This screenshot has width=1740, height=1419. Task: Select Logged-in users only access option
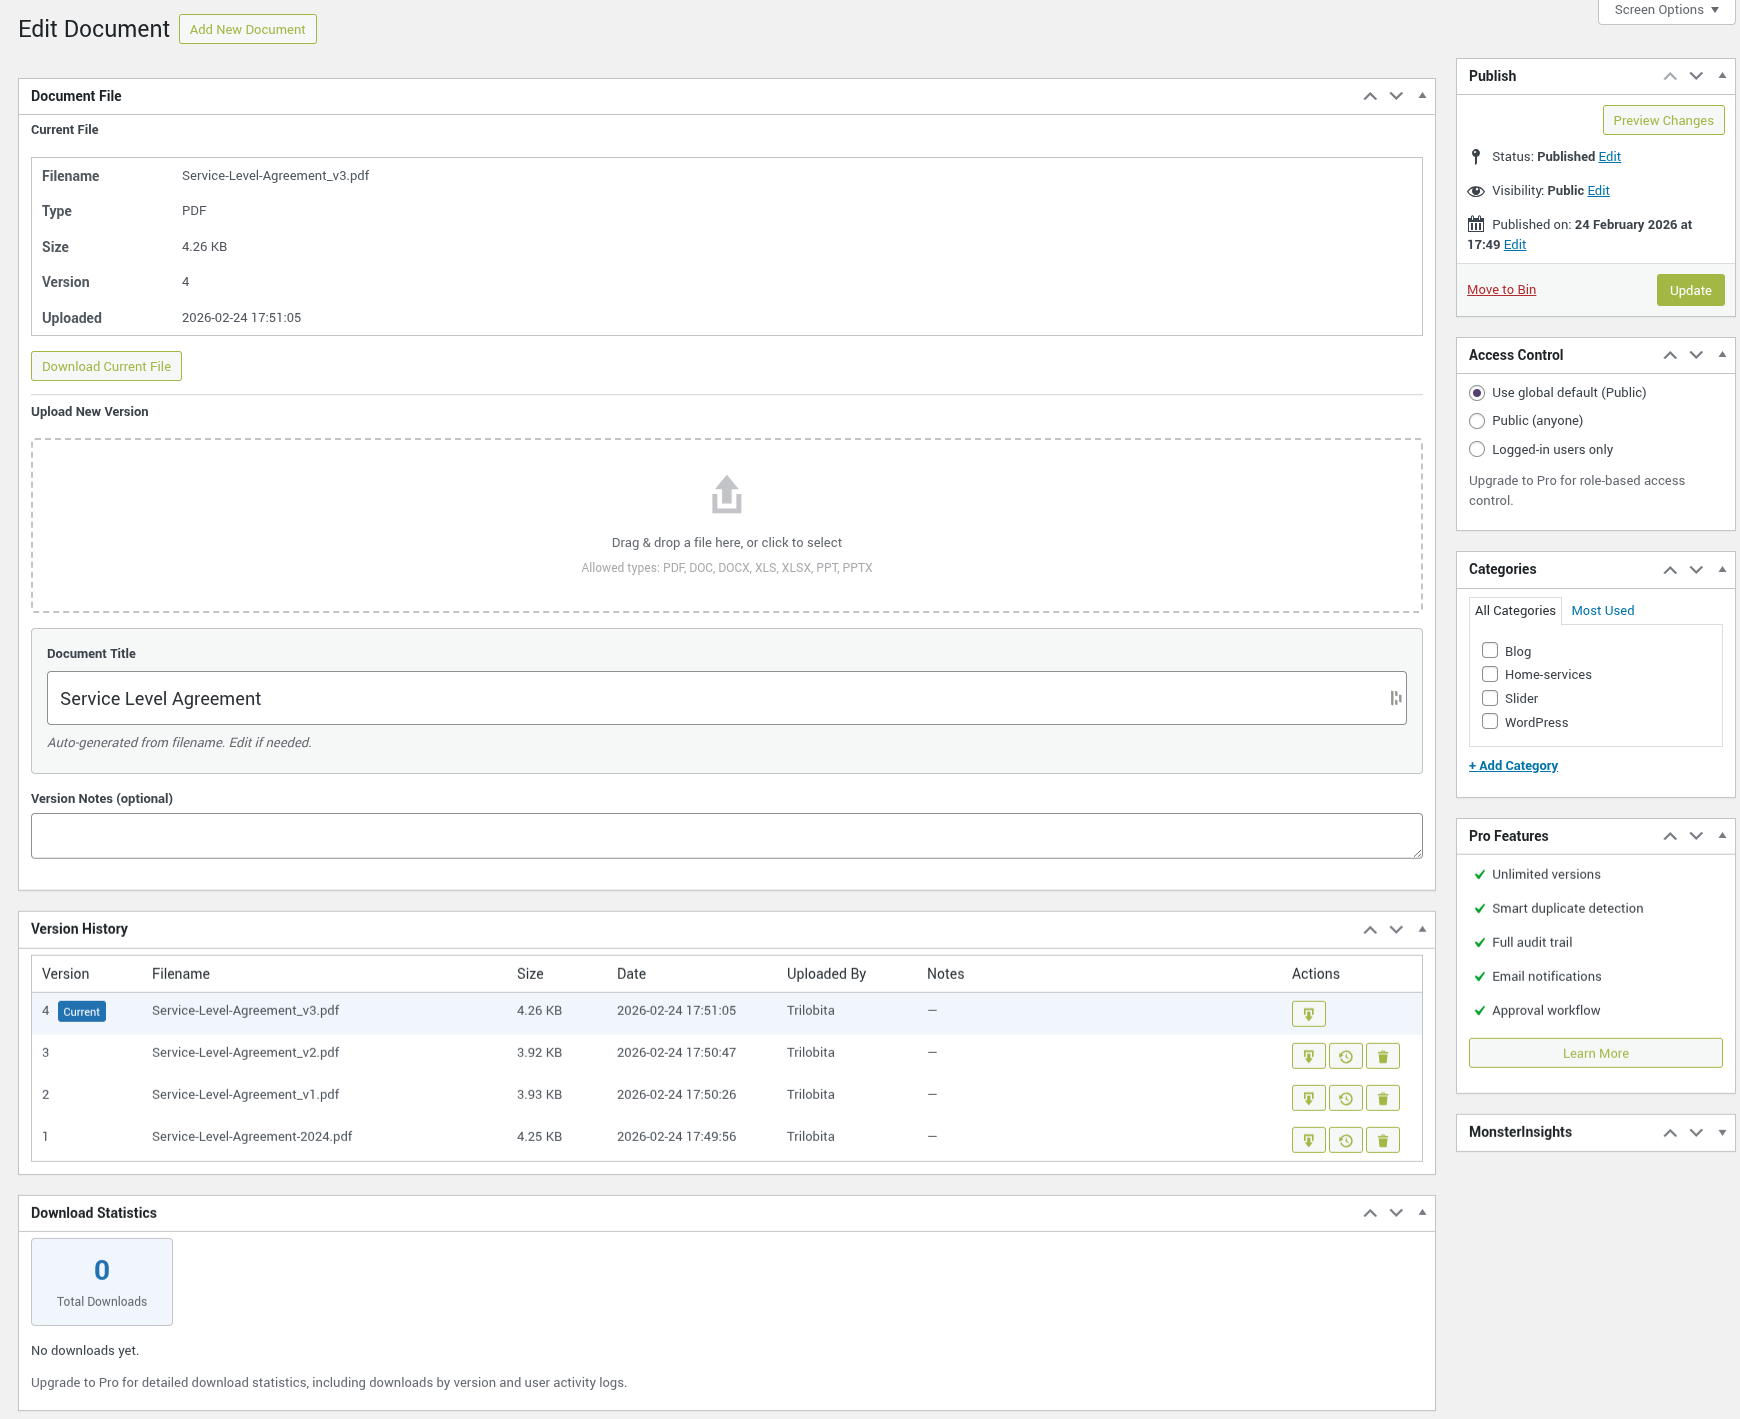(x=1477, y=450)
